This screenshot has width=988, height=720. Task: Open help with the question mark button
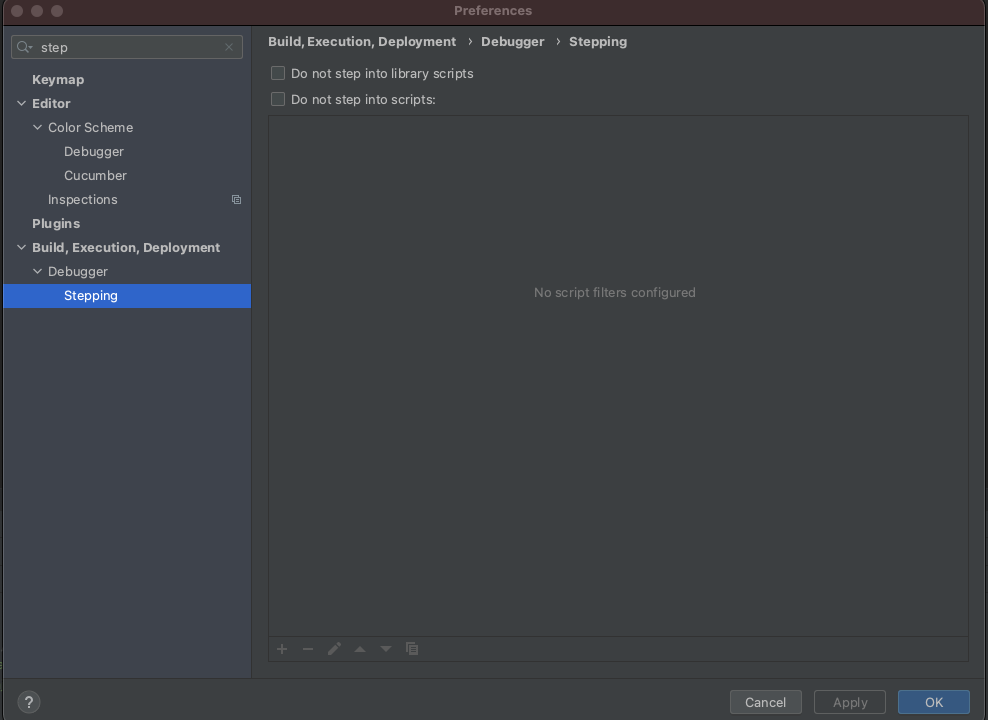[x=29, y=702]
